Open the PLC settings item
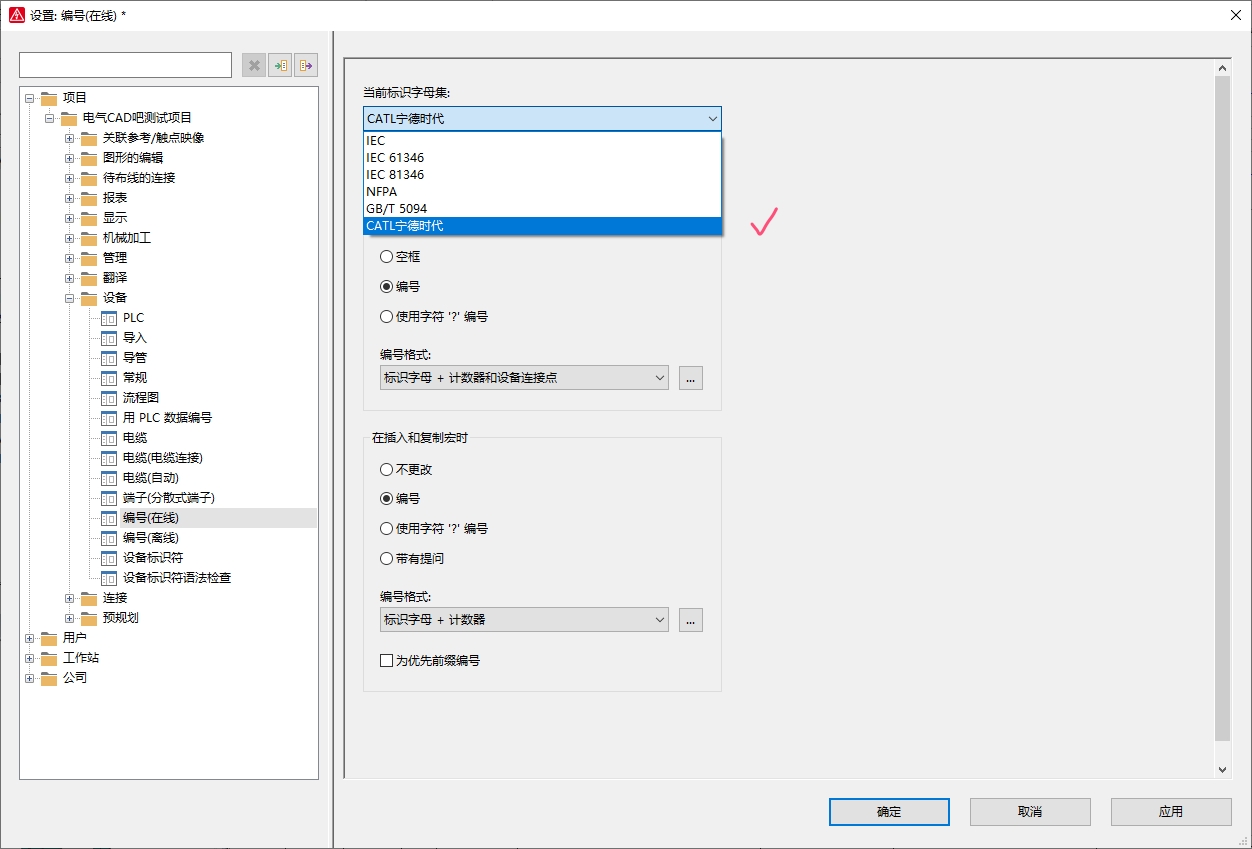1252x849 pixels. click(133, 318)
